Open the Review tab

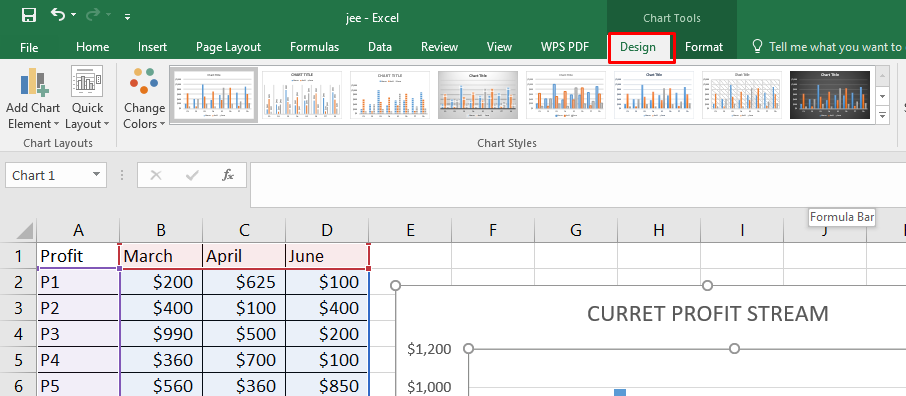[x=439, y=47]
